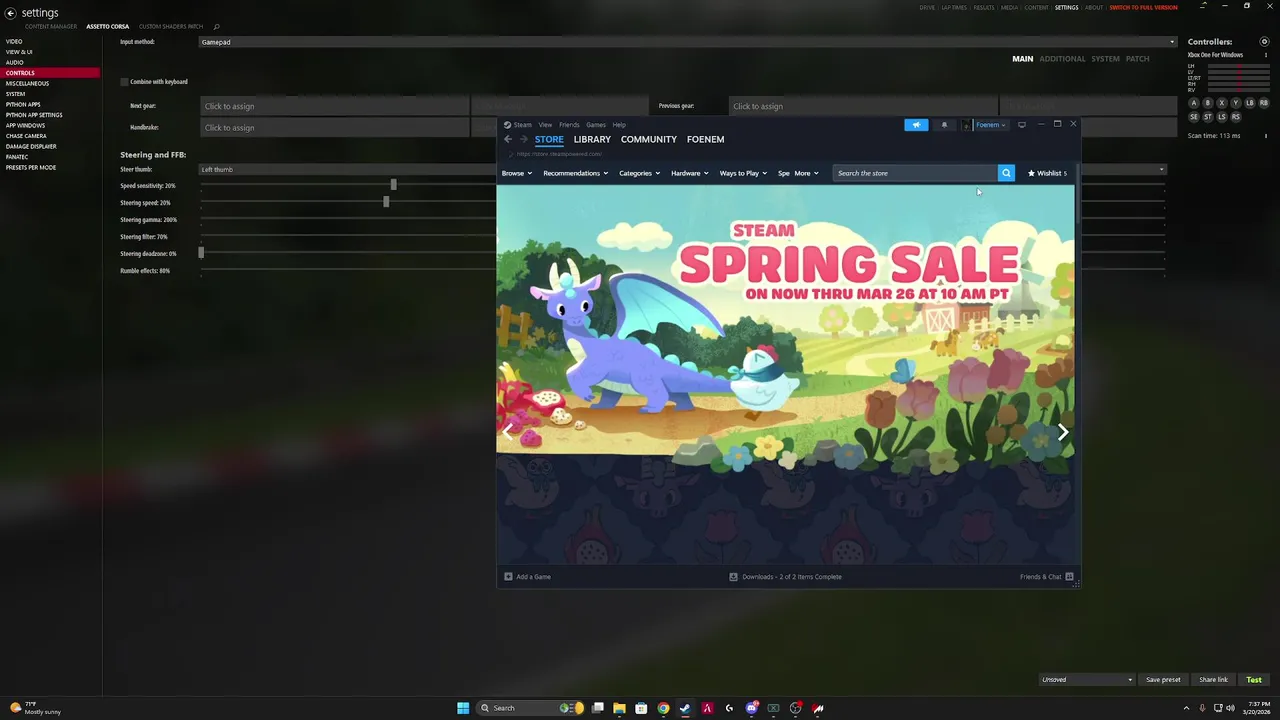
Task: Enable Combine with keyboard checkbox
Action: [124, 82]
